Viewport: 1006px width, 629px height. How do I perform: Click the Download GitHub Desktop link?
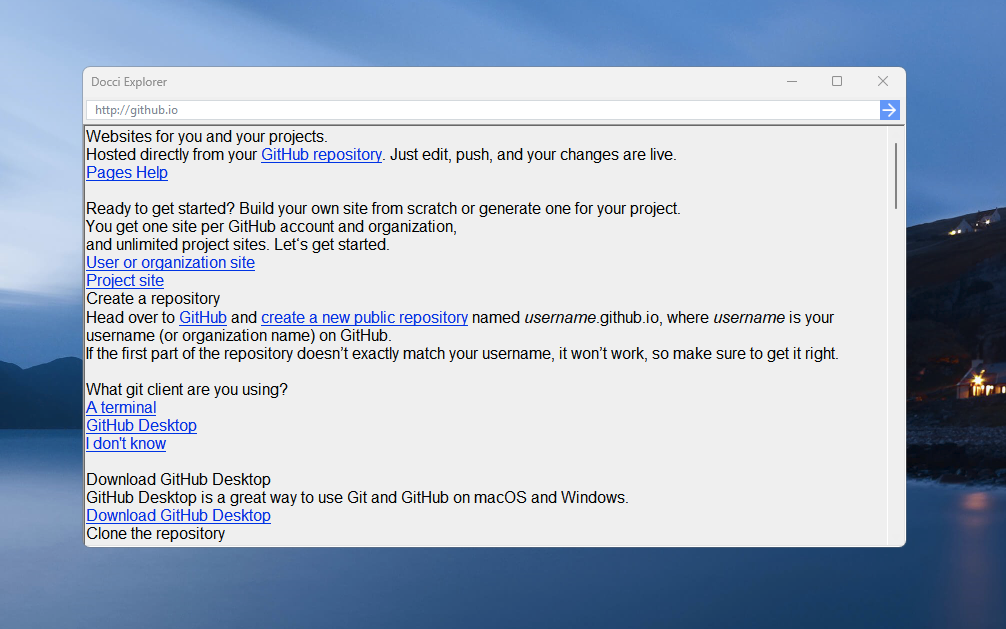pyautogui.click(x=178, y=515)
